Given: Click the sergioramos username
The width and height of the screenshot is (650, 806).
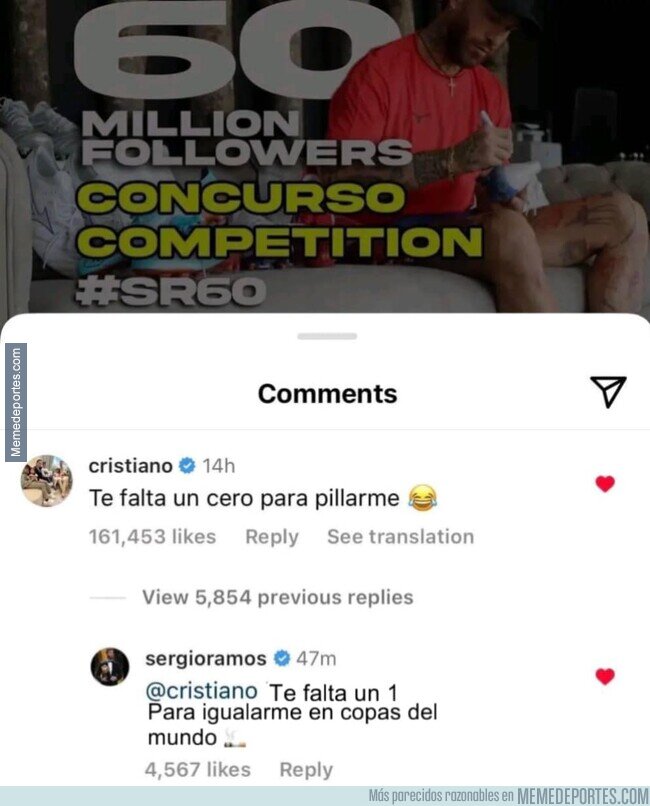Looking at the screenshot, I should pyautogui.click(x=206, y=658).
